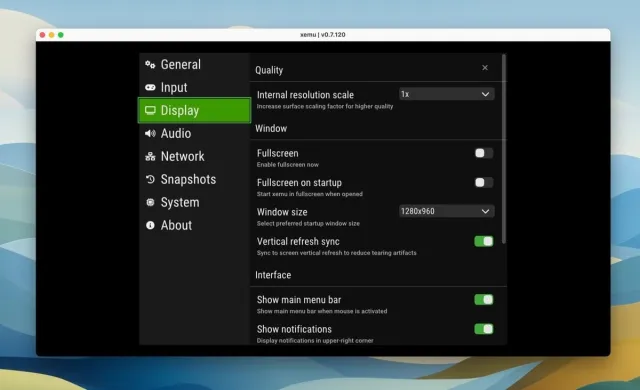The width and height of the screenshot is (640, 390).
Task: Open the System settings tab
Action: (x=194, y=202)
